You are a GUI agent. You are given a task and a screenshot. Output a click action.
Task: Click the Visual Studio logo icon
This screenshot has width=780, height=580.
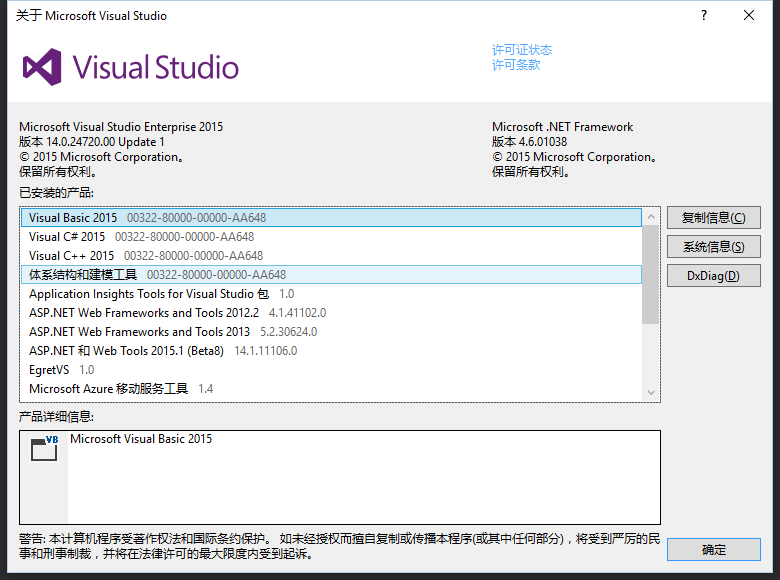pyautogui.click(x=42, y=67)
